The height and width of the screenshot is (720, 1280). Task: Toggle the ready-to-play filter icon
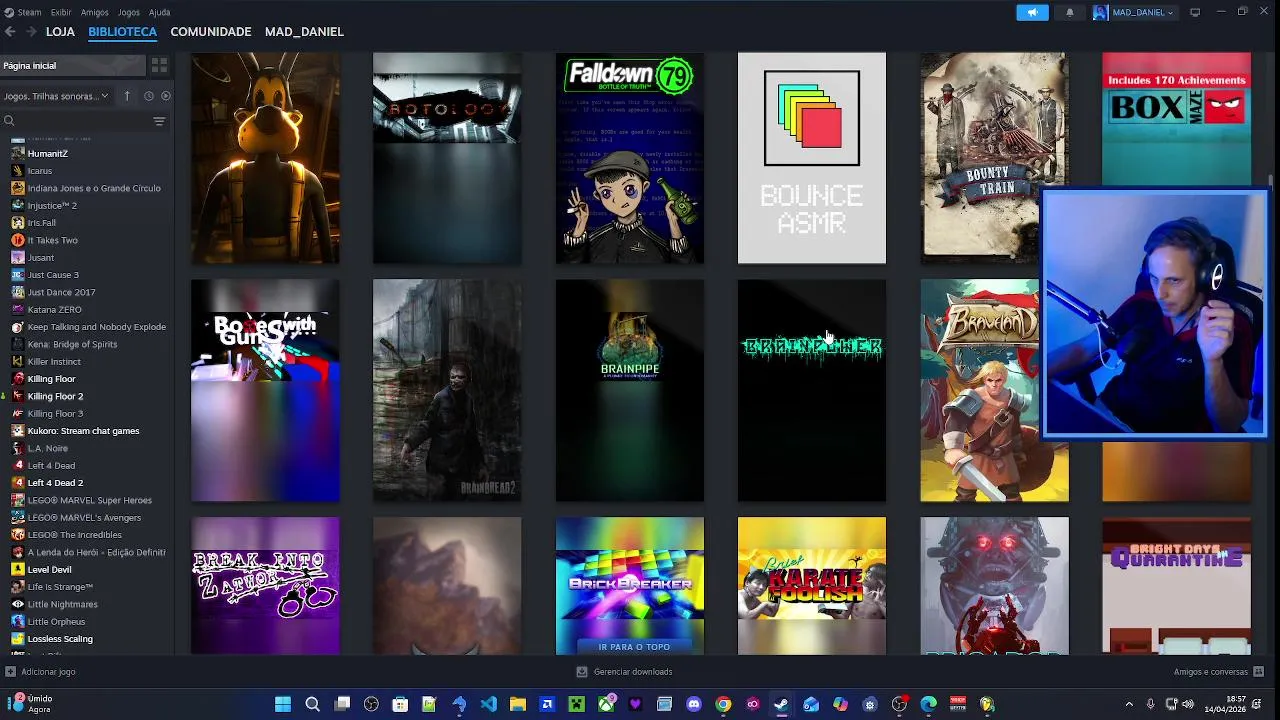(166, 96)
